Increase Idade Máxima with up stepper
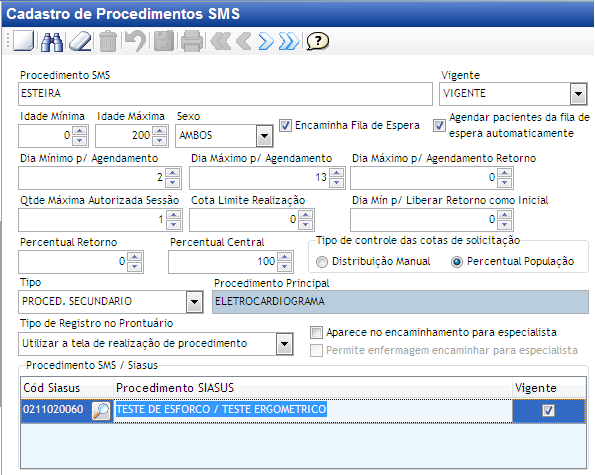 [x=160, y=131]
